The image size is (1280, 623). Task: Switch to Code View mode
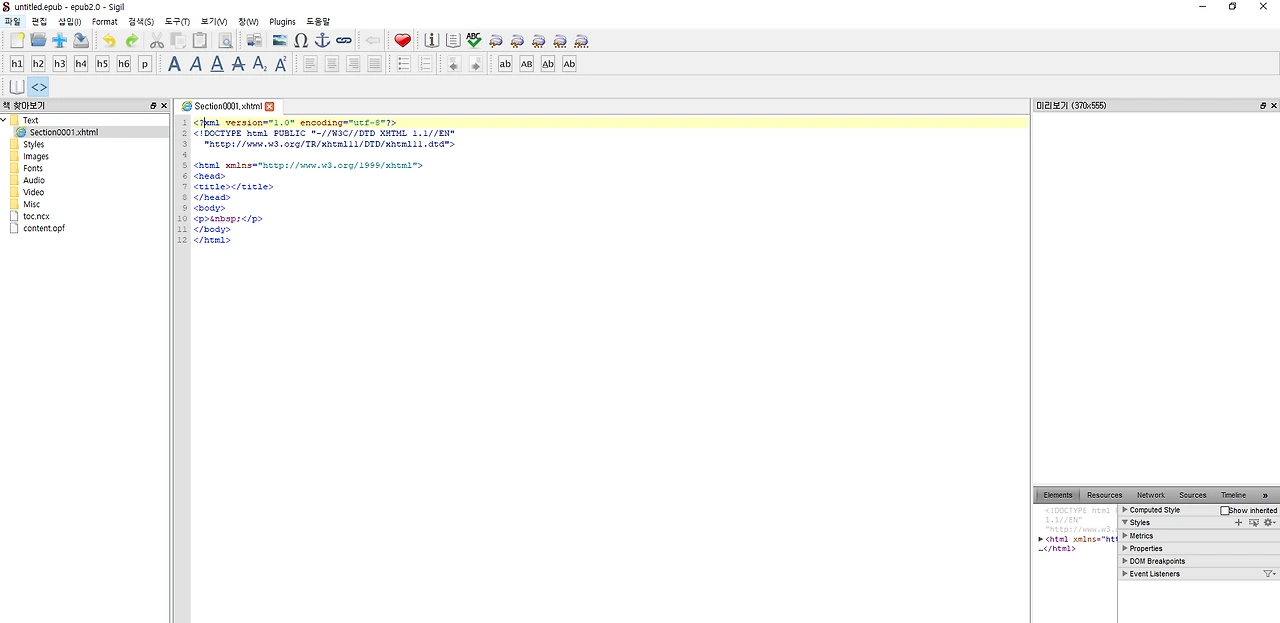pos(39,87)
